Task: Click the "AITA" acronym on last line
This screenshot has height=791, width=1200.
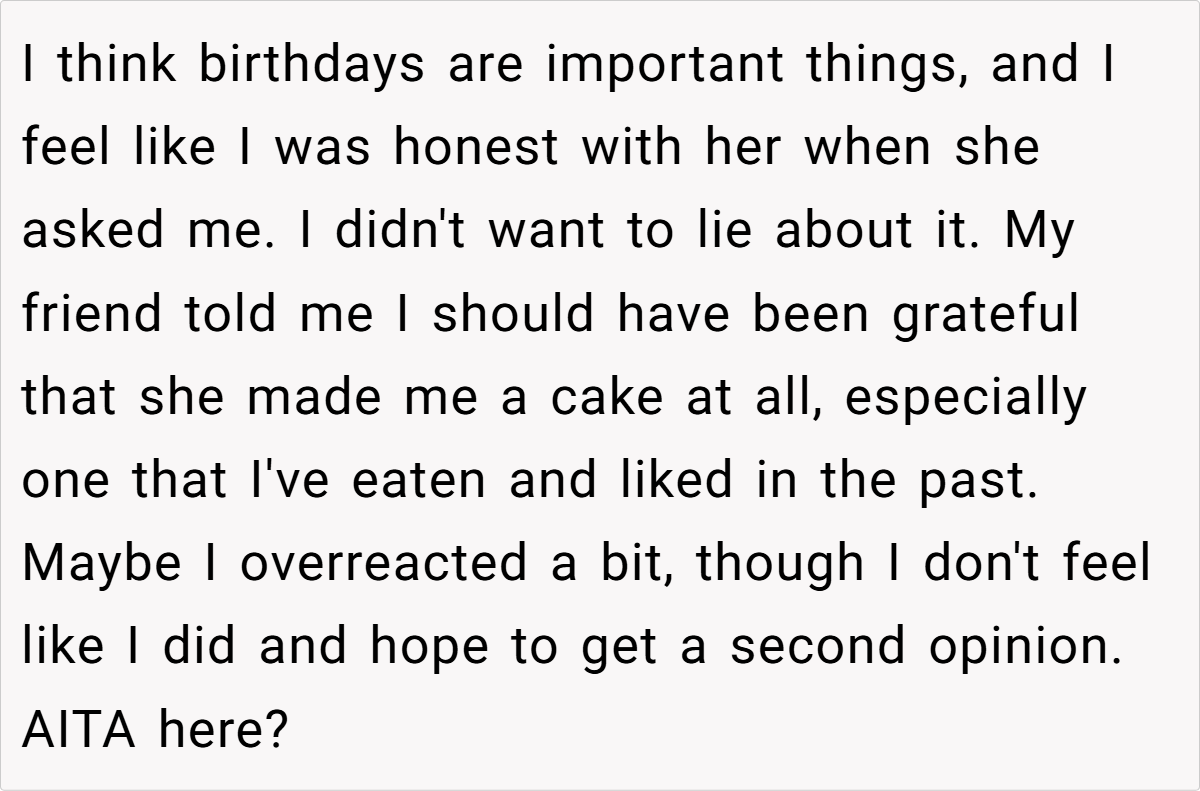Action: [78, 729]
